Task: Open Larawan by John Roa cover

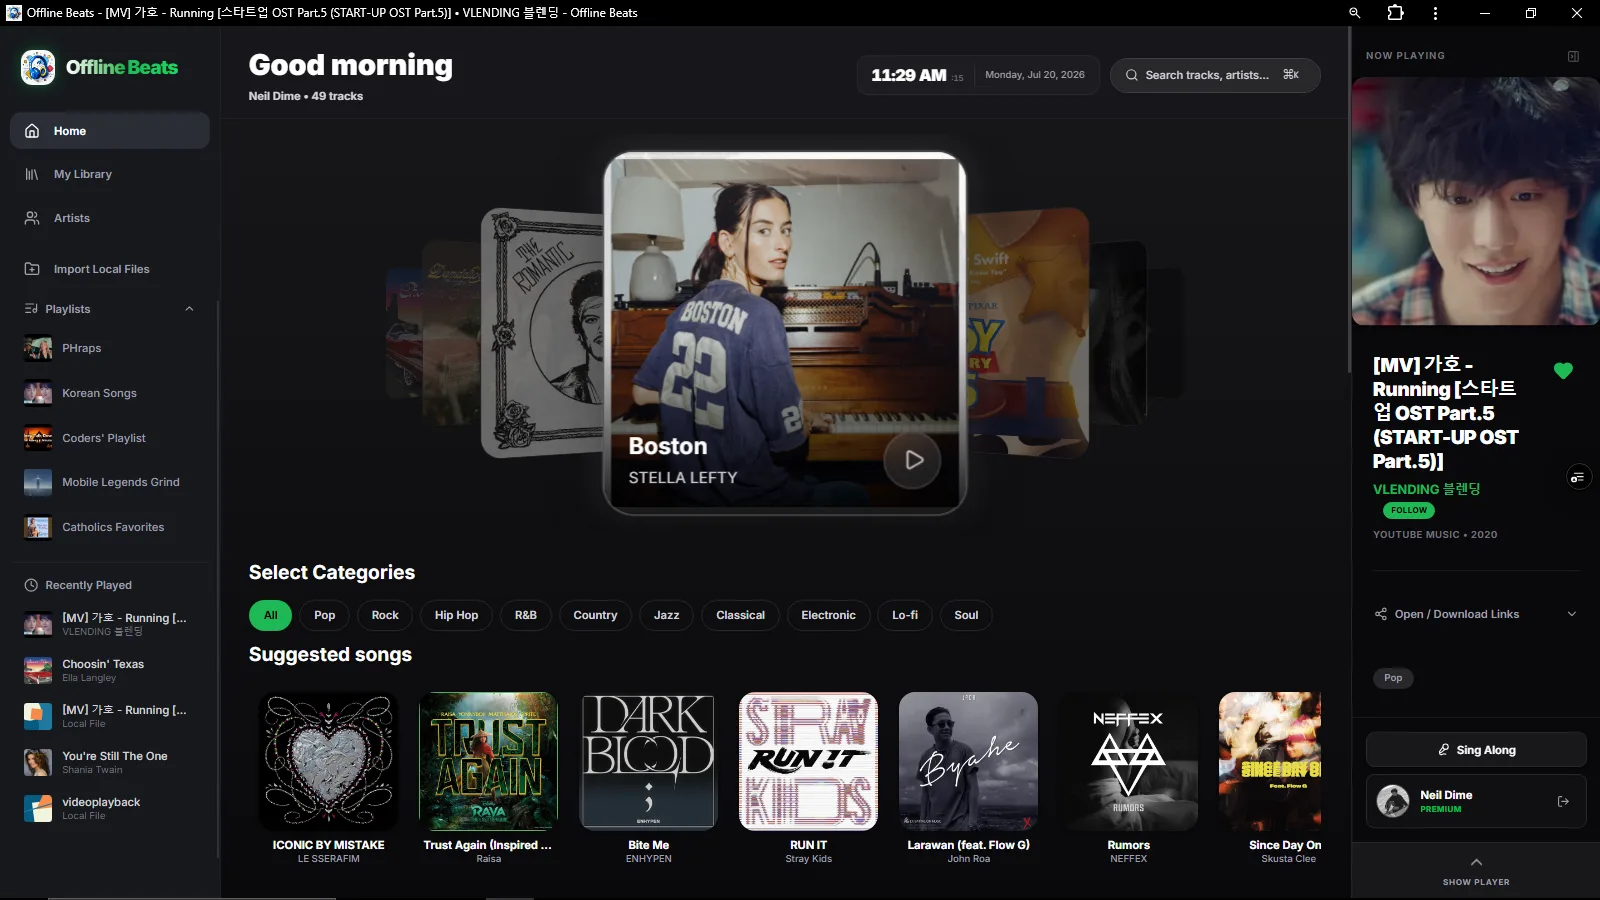Action: click(x=968, y=761)
